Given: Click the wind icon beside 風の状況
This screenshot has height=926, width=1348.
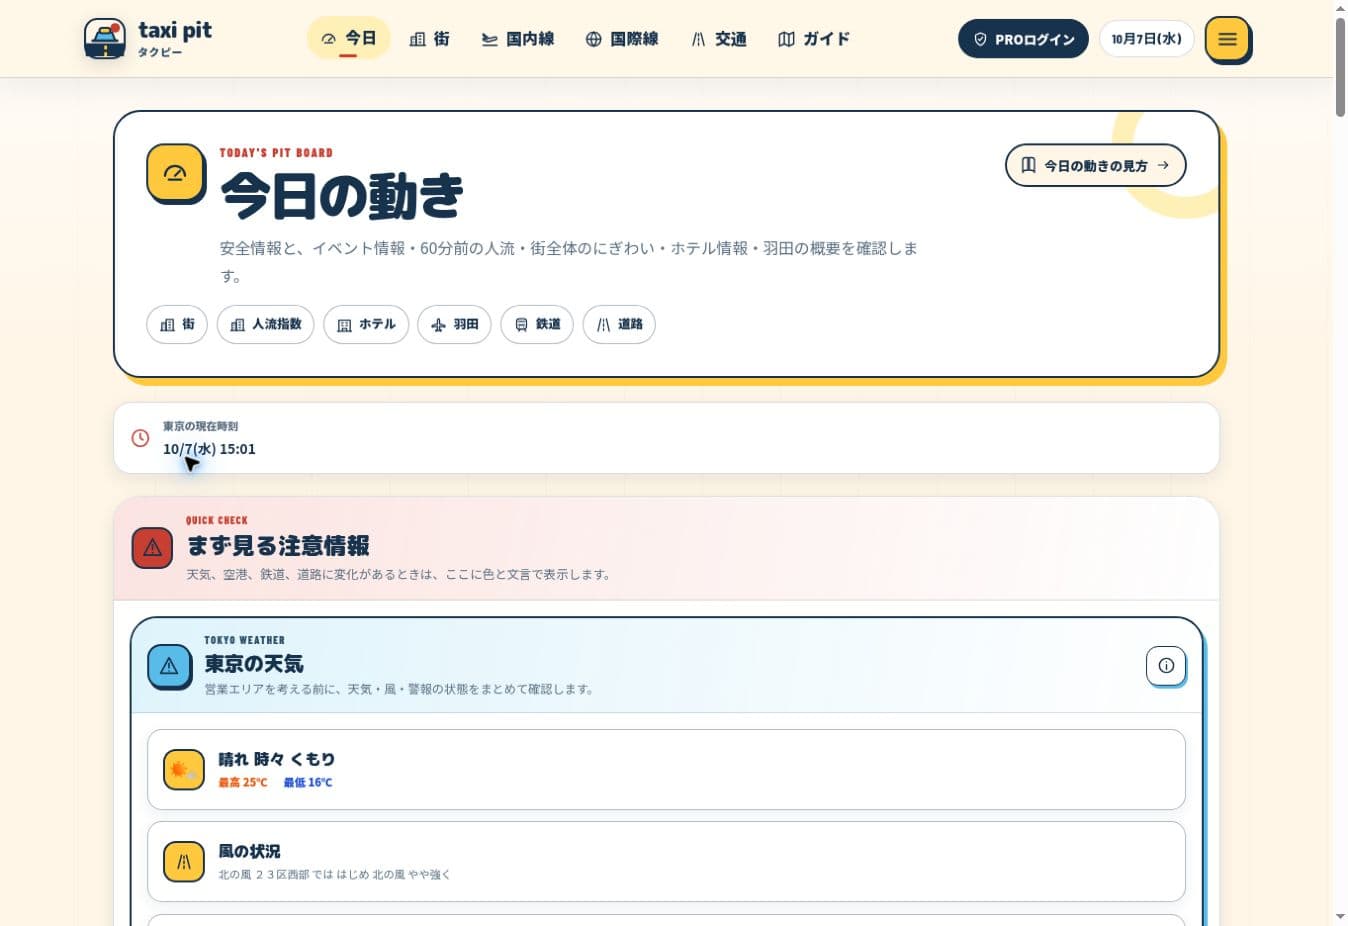Looking at the screenshot, I should pyautogui.click(x=183, y=862).
